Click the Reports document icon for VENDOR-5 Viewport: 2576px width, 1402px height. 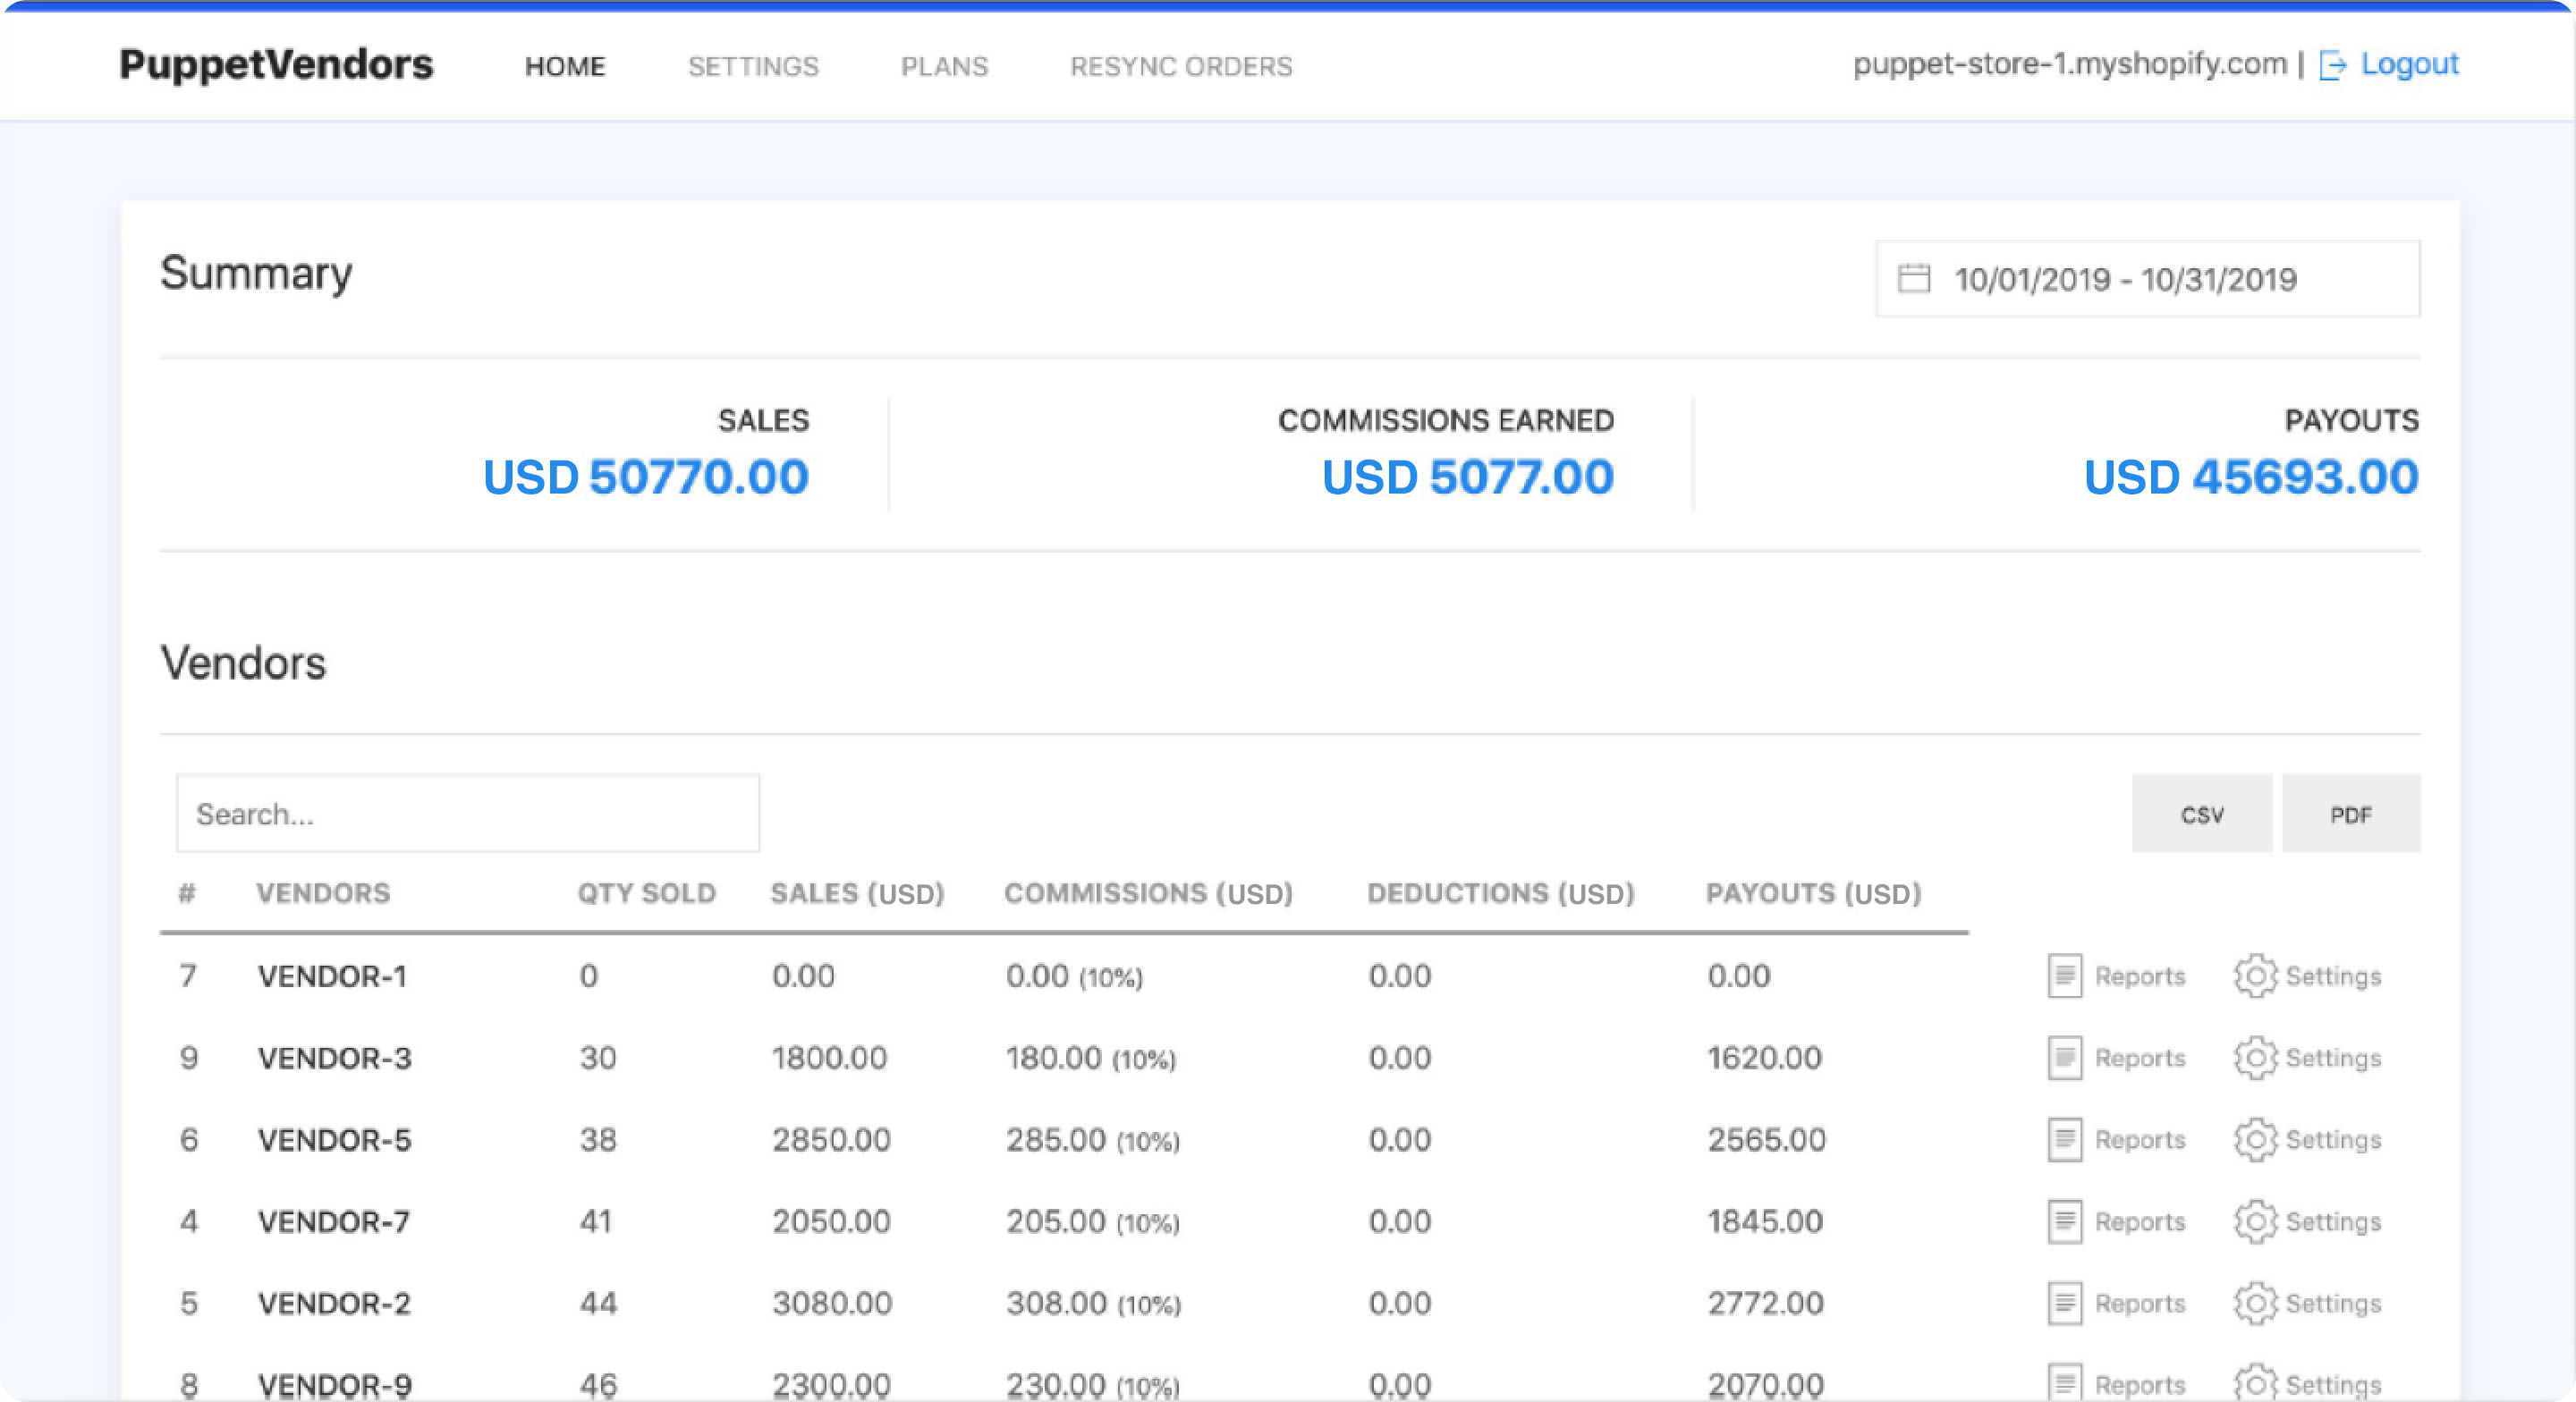(x=2064, y=1140)
